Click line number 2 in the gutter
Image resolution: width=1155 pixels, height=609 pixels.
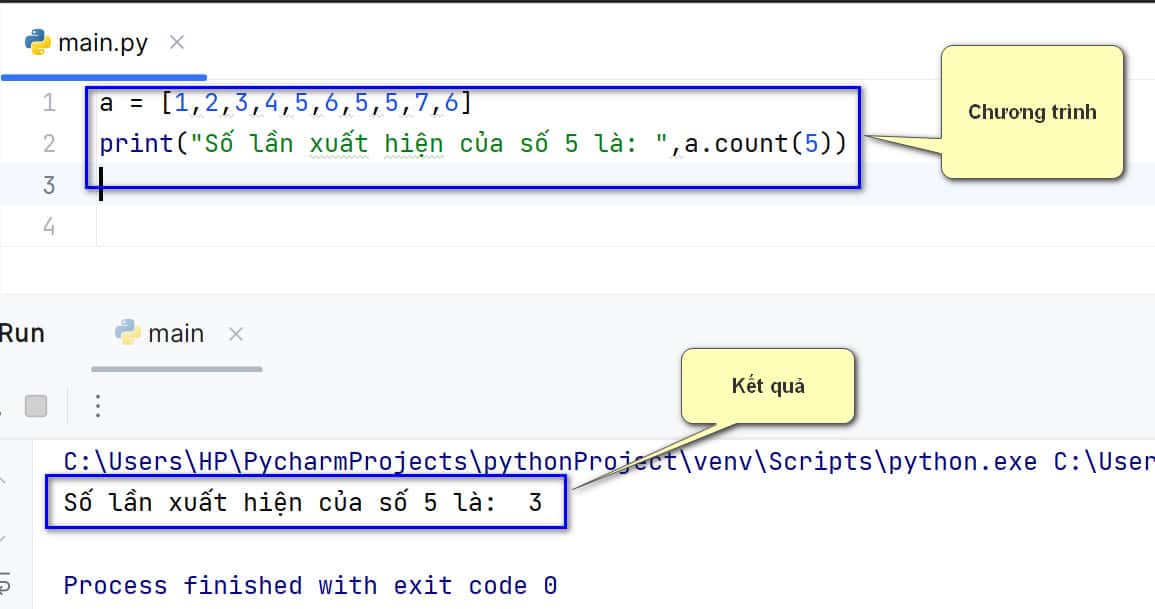[x=49, y=143]
